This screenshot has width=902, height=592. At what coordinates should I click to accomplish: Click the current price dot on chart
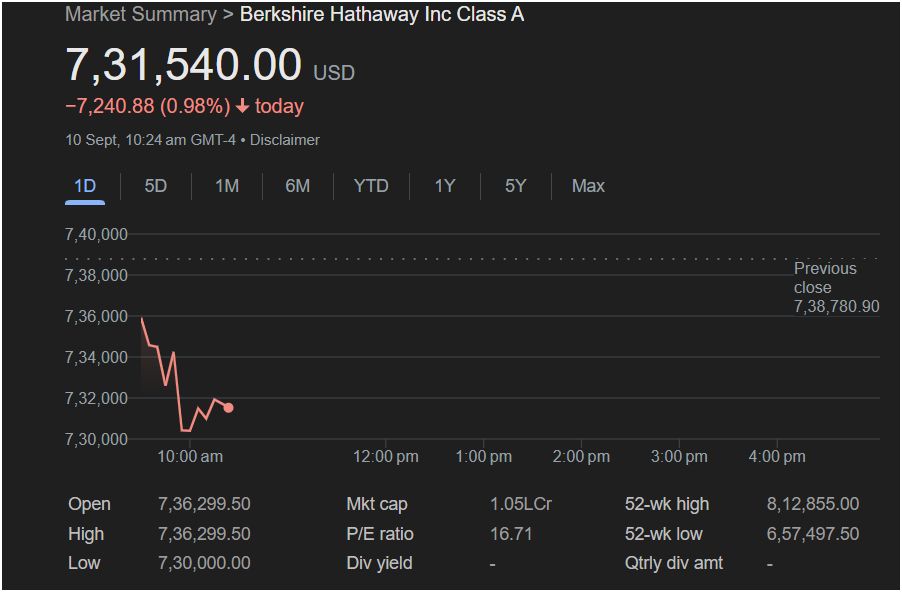point(228,408)
